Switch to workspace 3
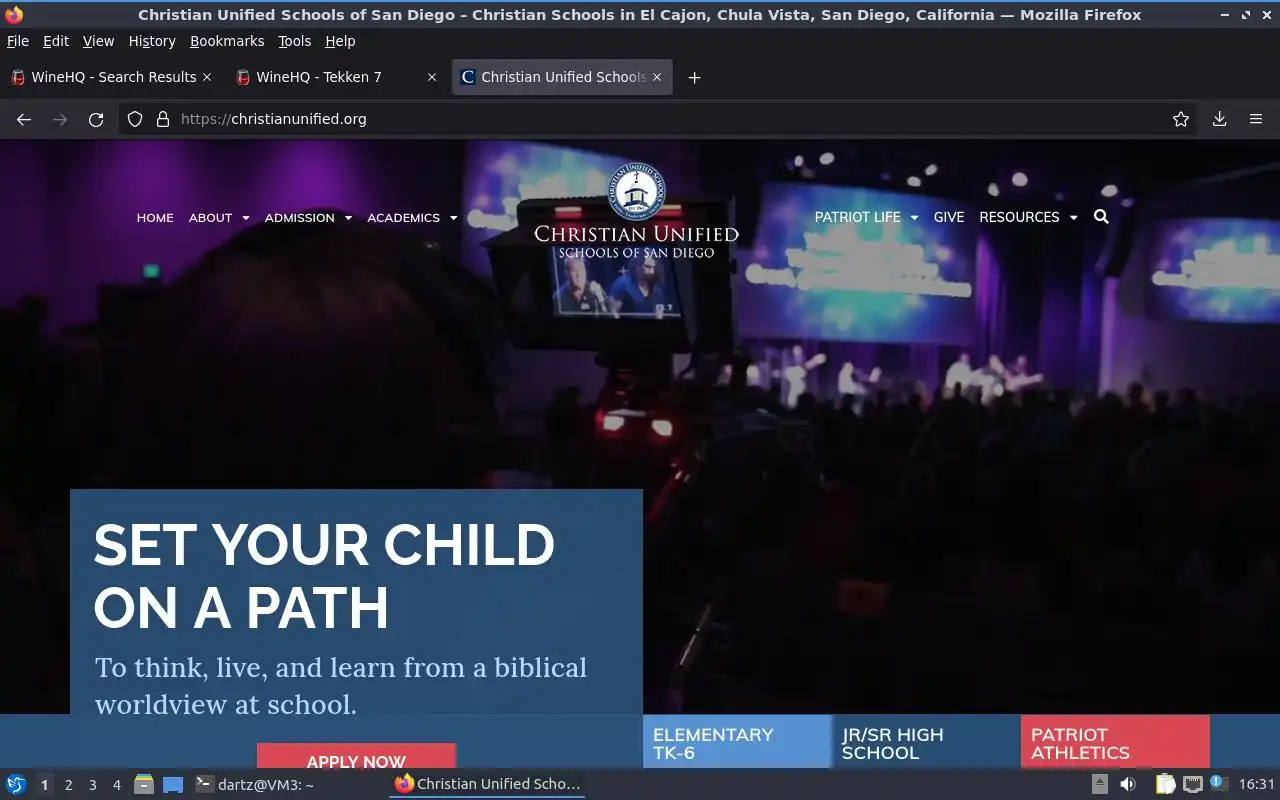Image resolution: width=1280 pixels, height=800 pixels. tap(93, 785)
